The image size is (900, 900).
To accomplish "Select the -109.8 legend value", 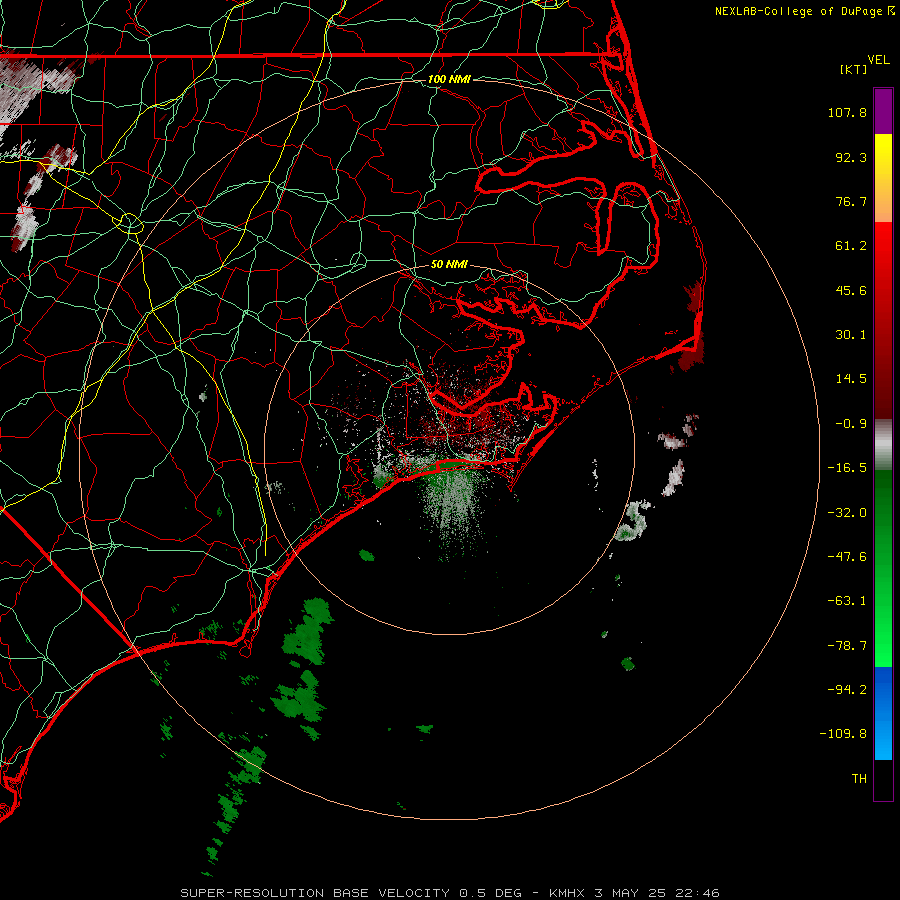I will [843, 734].
